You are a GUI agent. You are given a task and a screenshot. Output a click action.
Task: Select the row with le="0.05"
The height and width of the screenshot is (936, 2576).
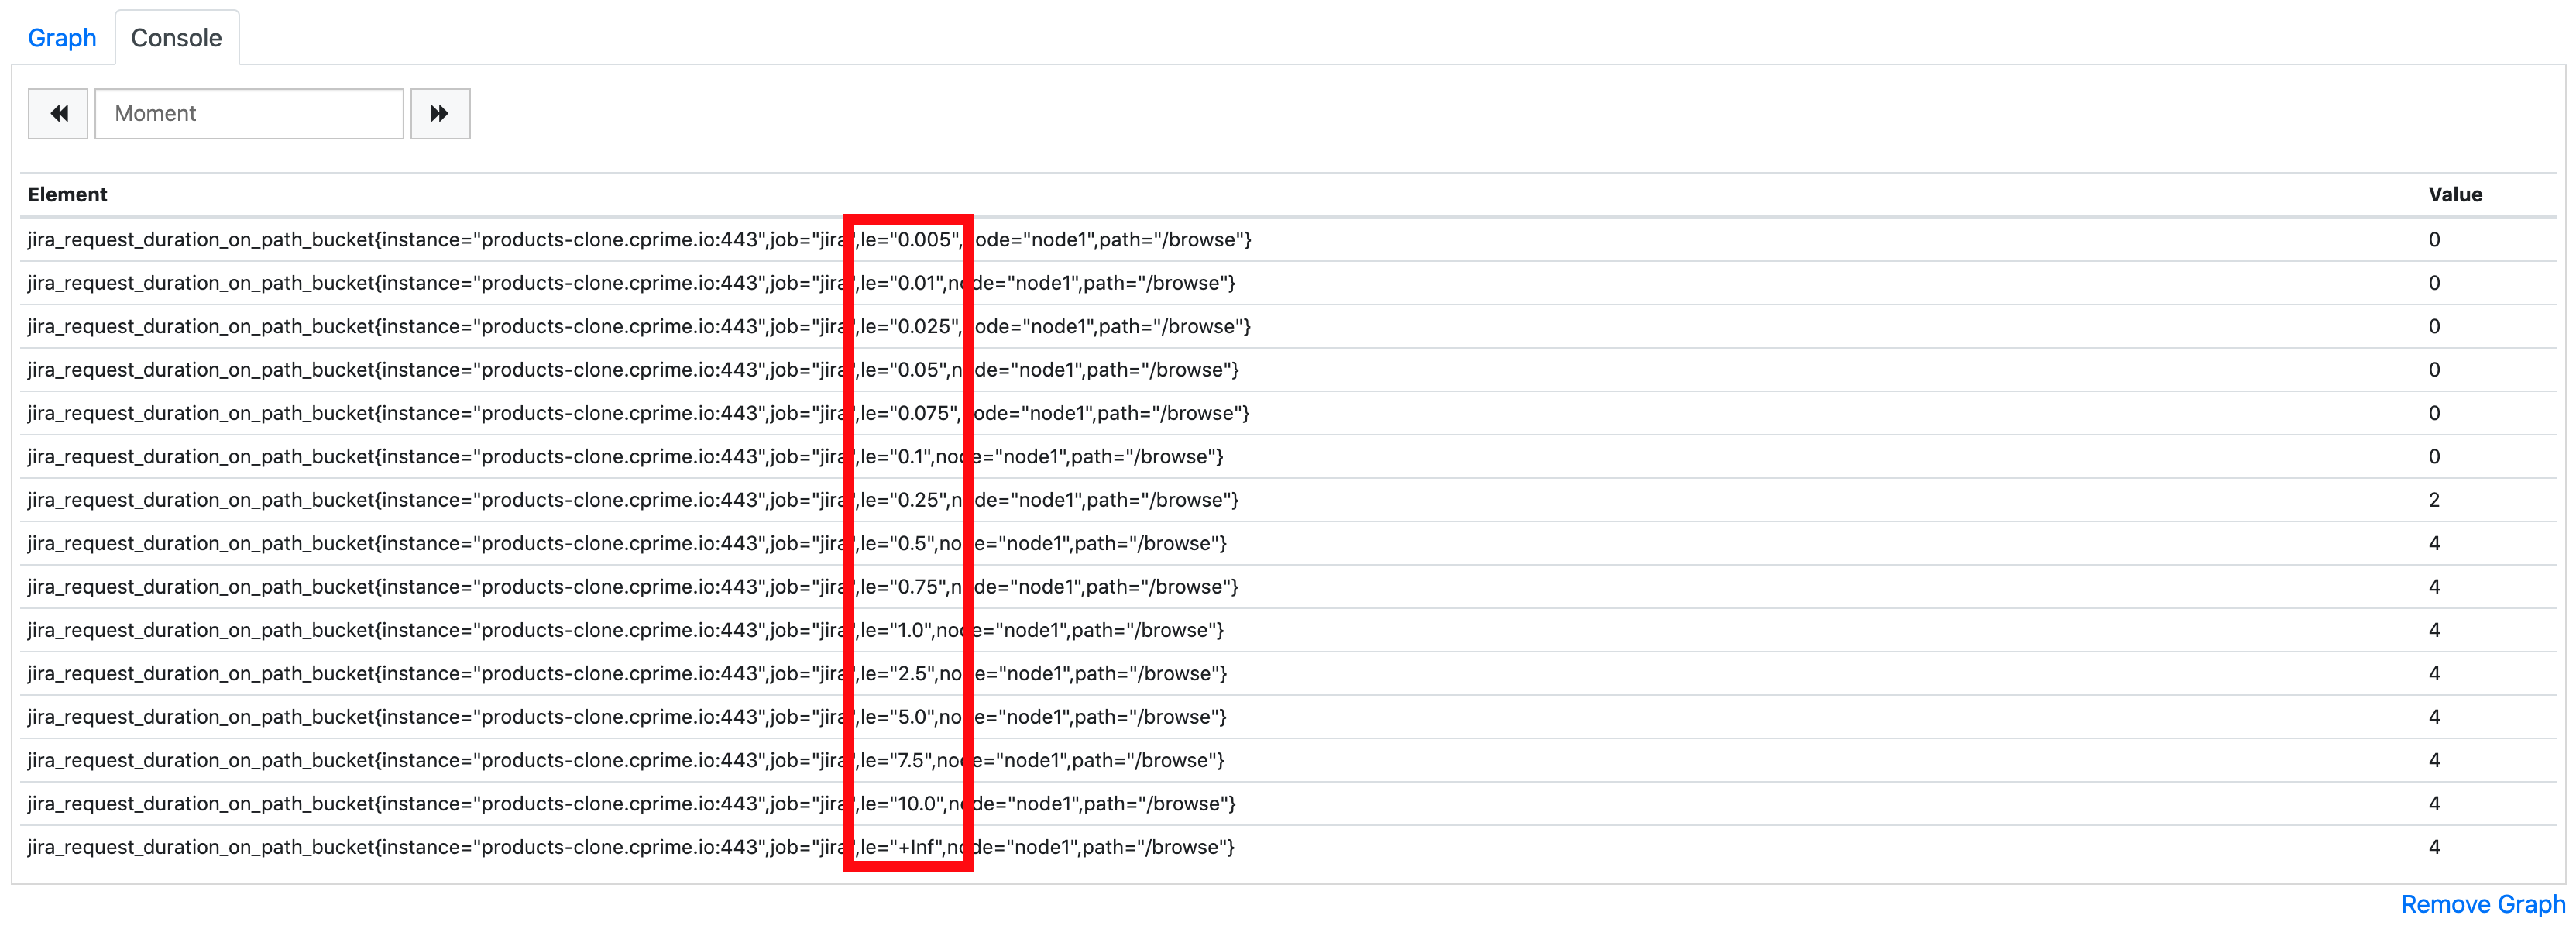[x=1288, y=370]
